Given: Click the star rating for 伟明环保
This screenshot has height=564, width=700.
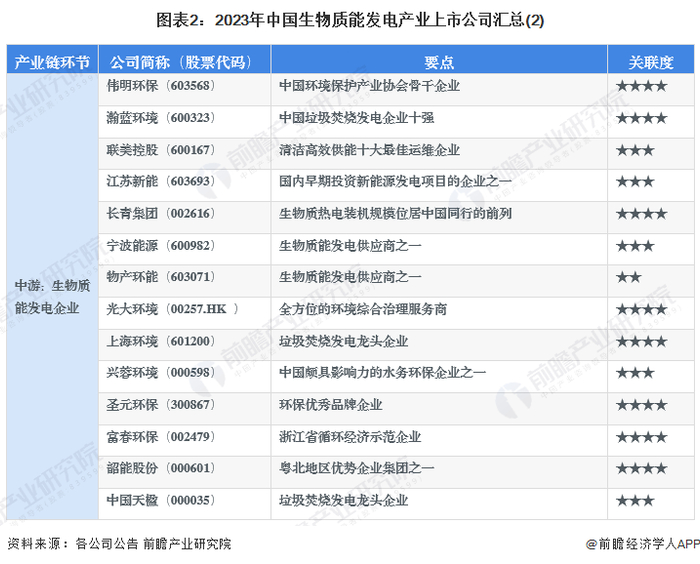Looking at the screenshot, I should click(x=642, y=86).
